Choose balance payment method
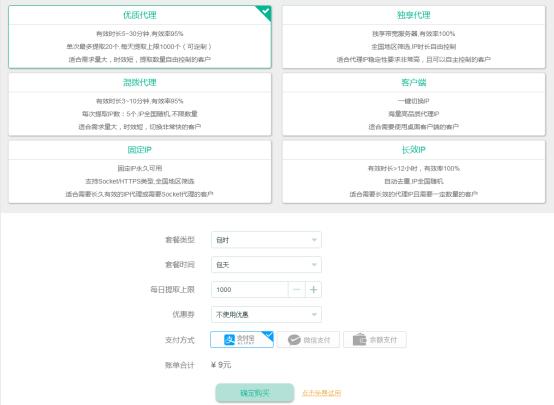 (375, 340)
